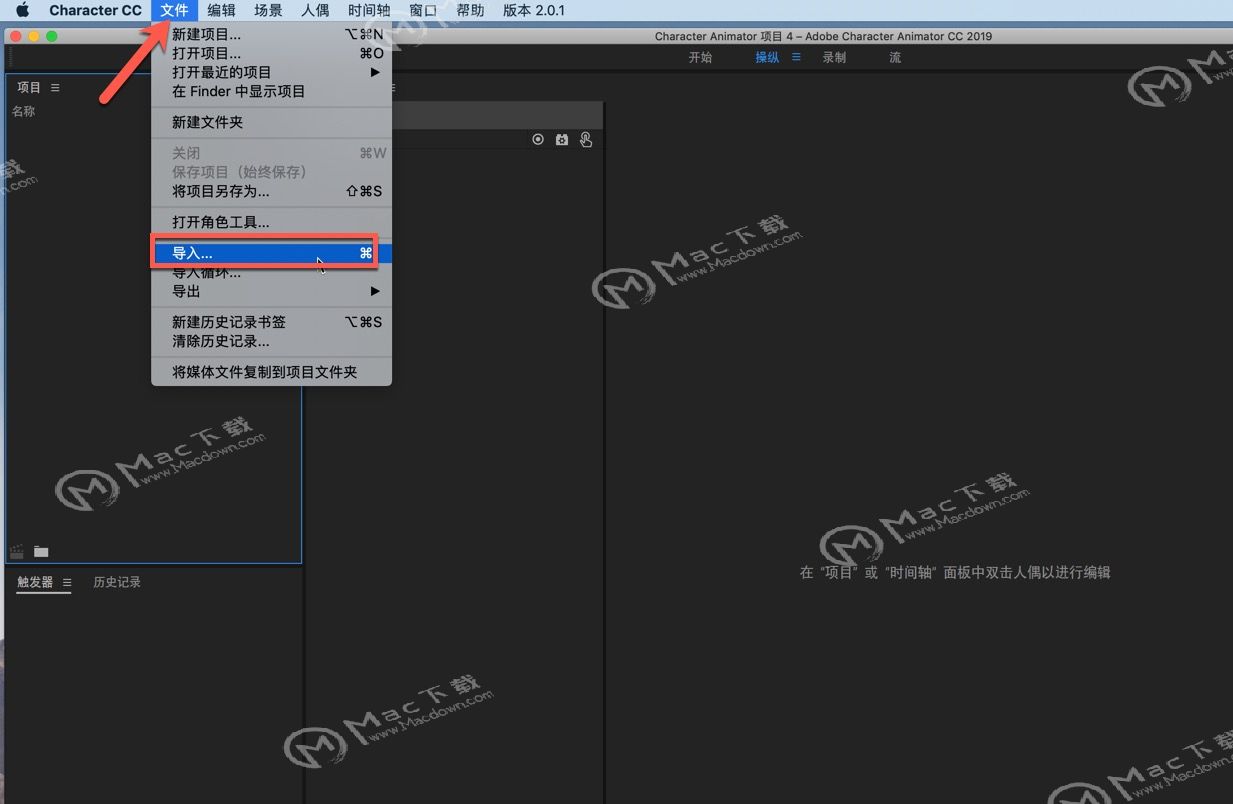Expand the 打开最近的项目 submenu
Screen dimensions: 1233x804
(271, 72)
